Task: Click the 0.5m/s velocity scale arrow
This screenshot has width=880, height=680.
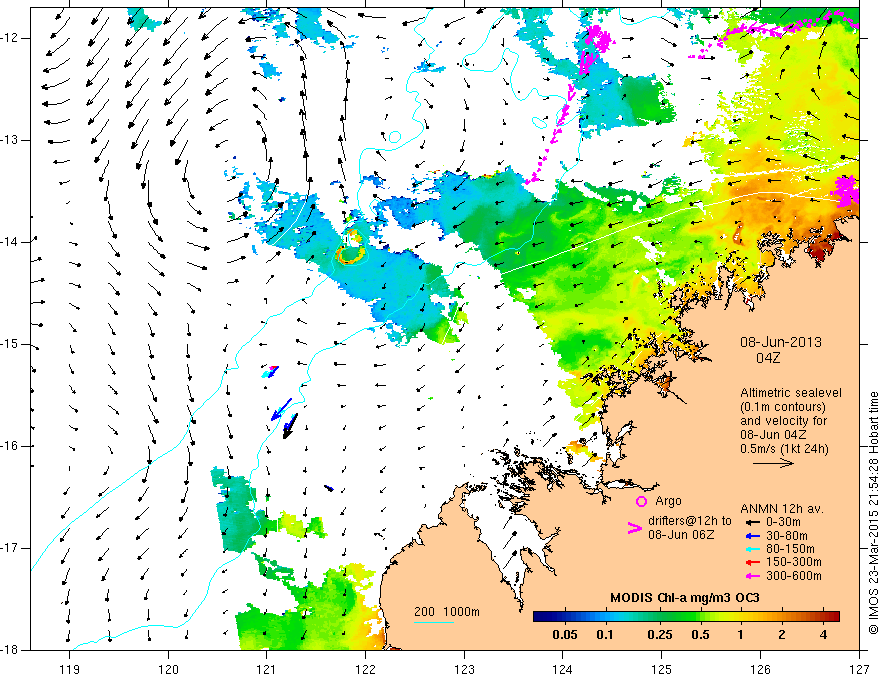Action: coord(773,463)
